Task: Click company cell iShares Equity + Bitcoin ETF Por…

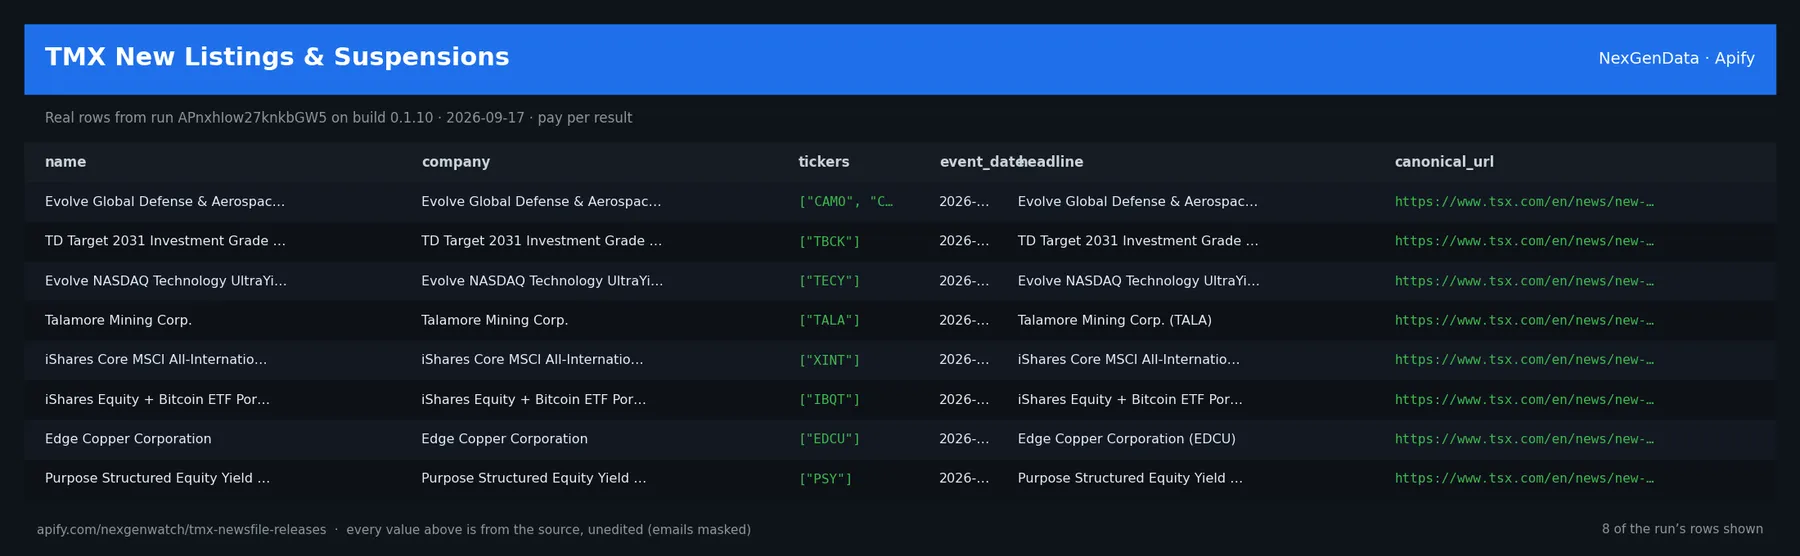Action: pyautogui.click(x=534, y=399)
